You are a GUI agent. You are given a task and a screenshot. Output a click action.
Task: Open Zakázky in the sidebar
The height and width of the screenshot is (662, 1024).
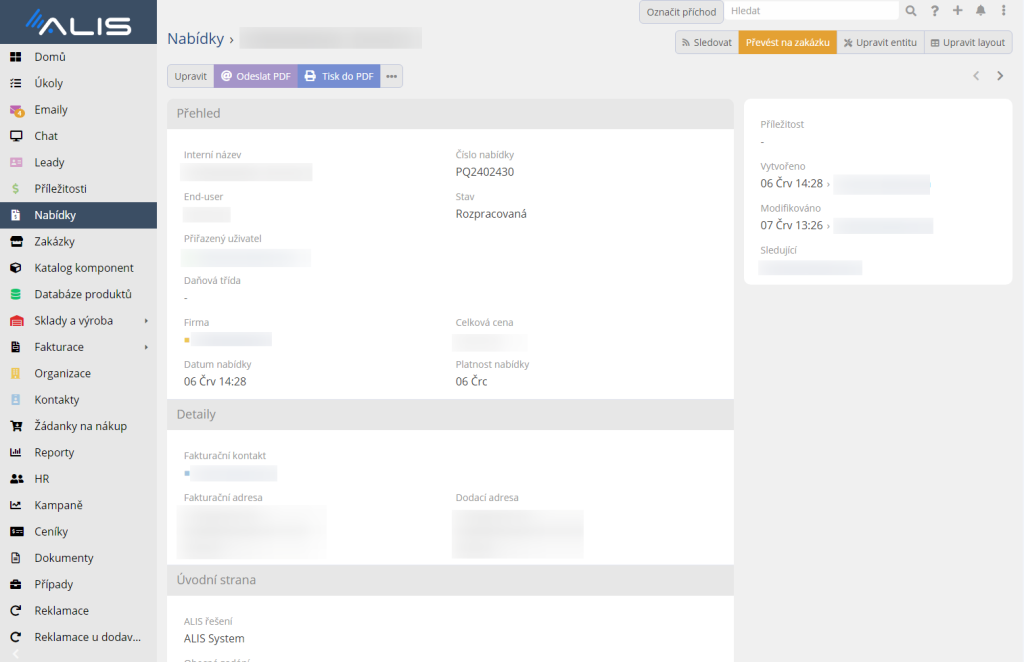click(x=54, y=241)
